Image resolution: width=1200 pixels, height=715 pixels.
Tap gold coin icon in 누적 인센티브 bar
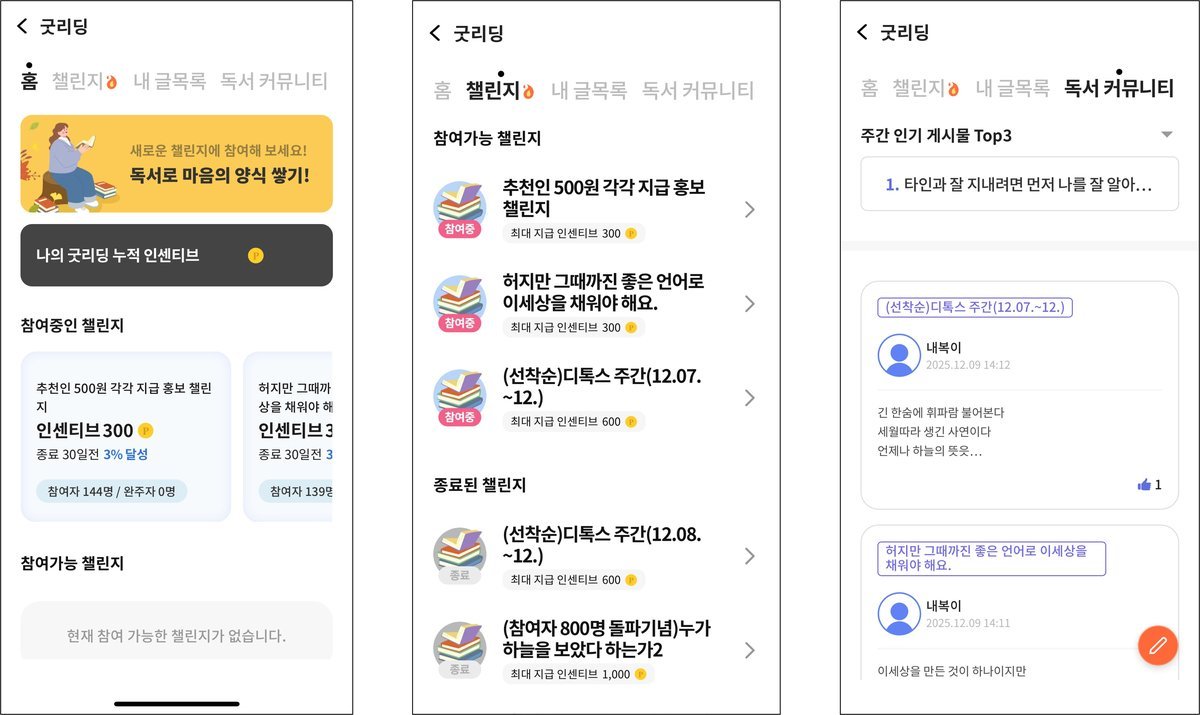pos(255,256)
